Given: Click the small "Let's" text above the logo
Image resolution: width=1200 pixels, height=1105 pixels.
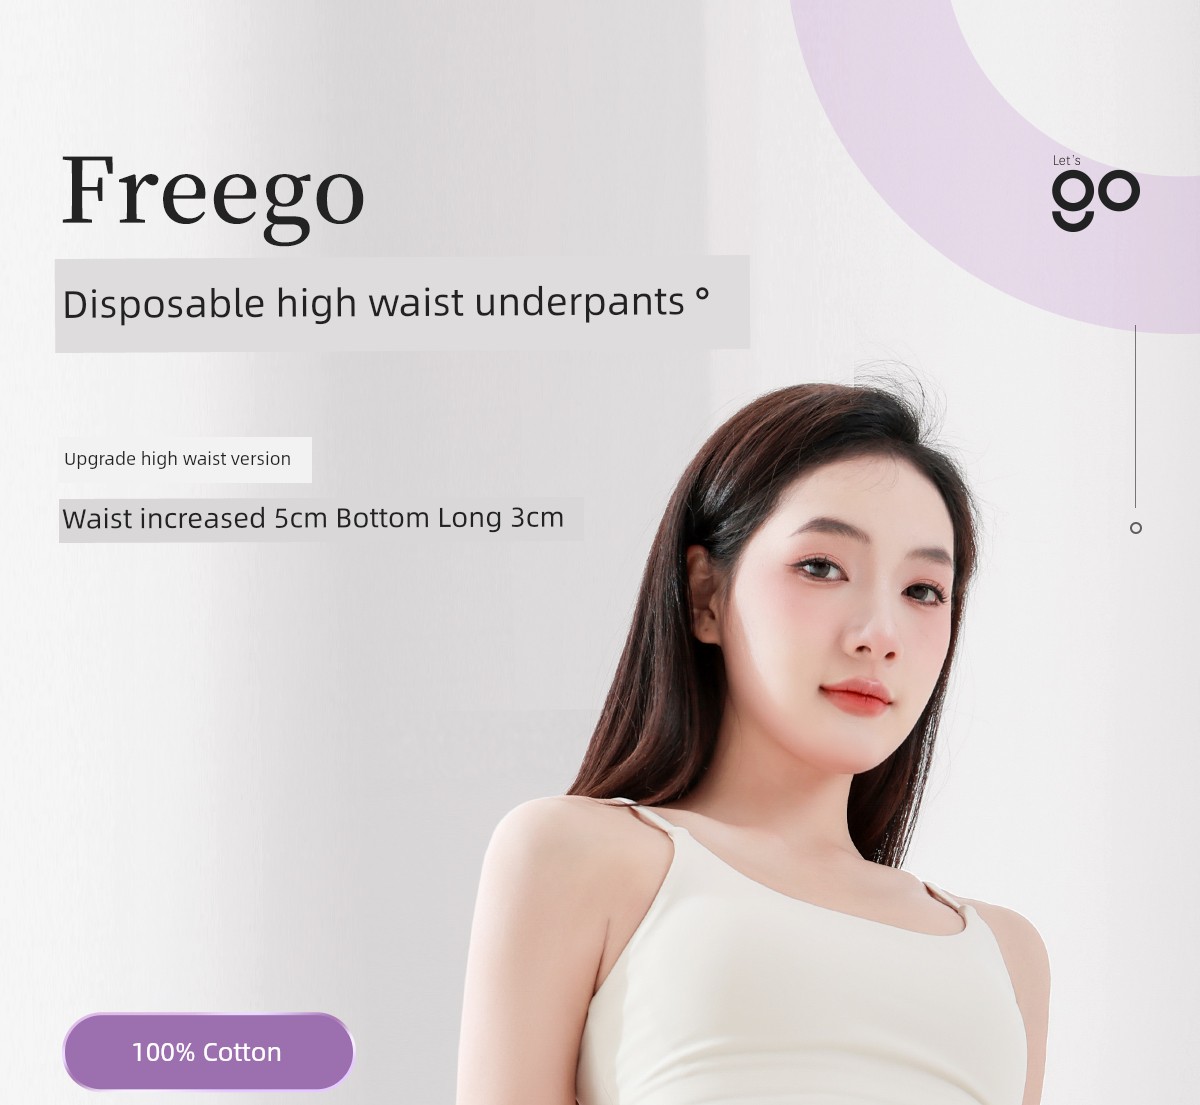Looking at the screenshot, I should click(x=1066, y=160).
